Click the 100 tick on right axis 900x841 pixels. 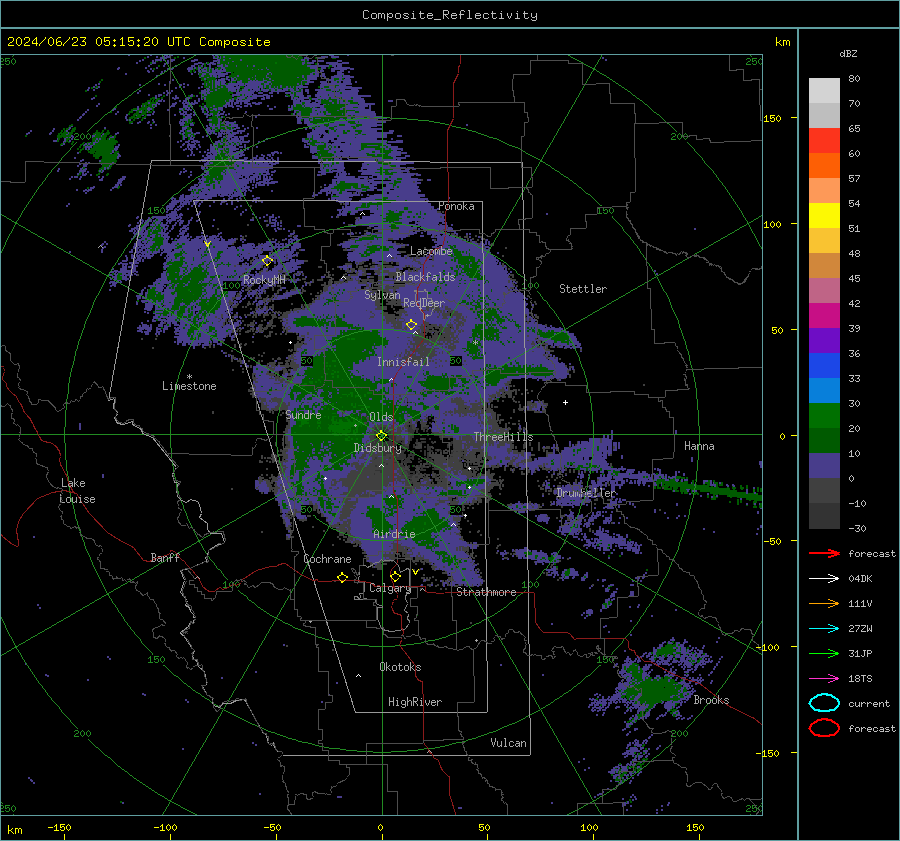click(x=773, y=224)
